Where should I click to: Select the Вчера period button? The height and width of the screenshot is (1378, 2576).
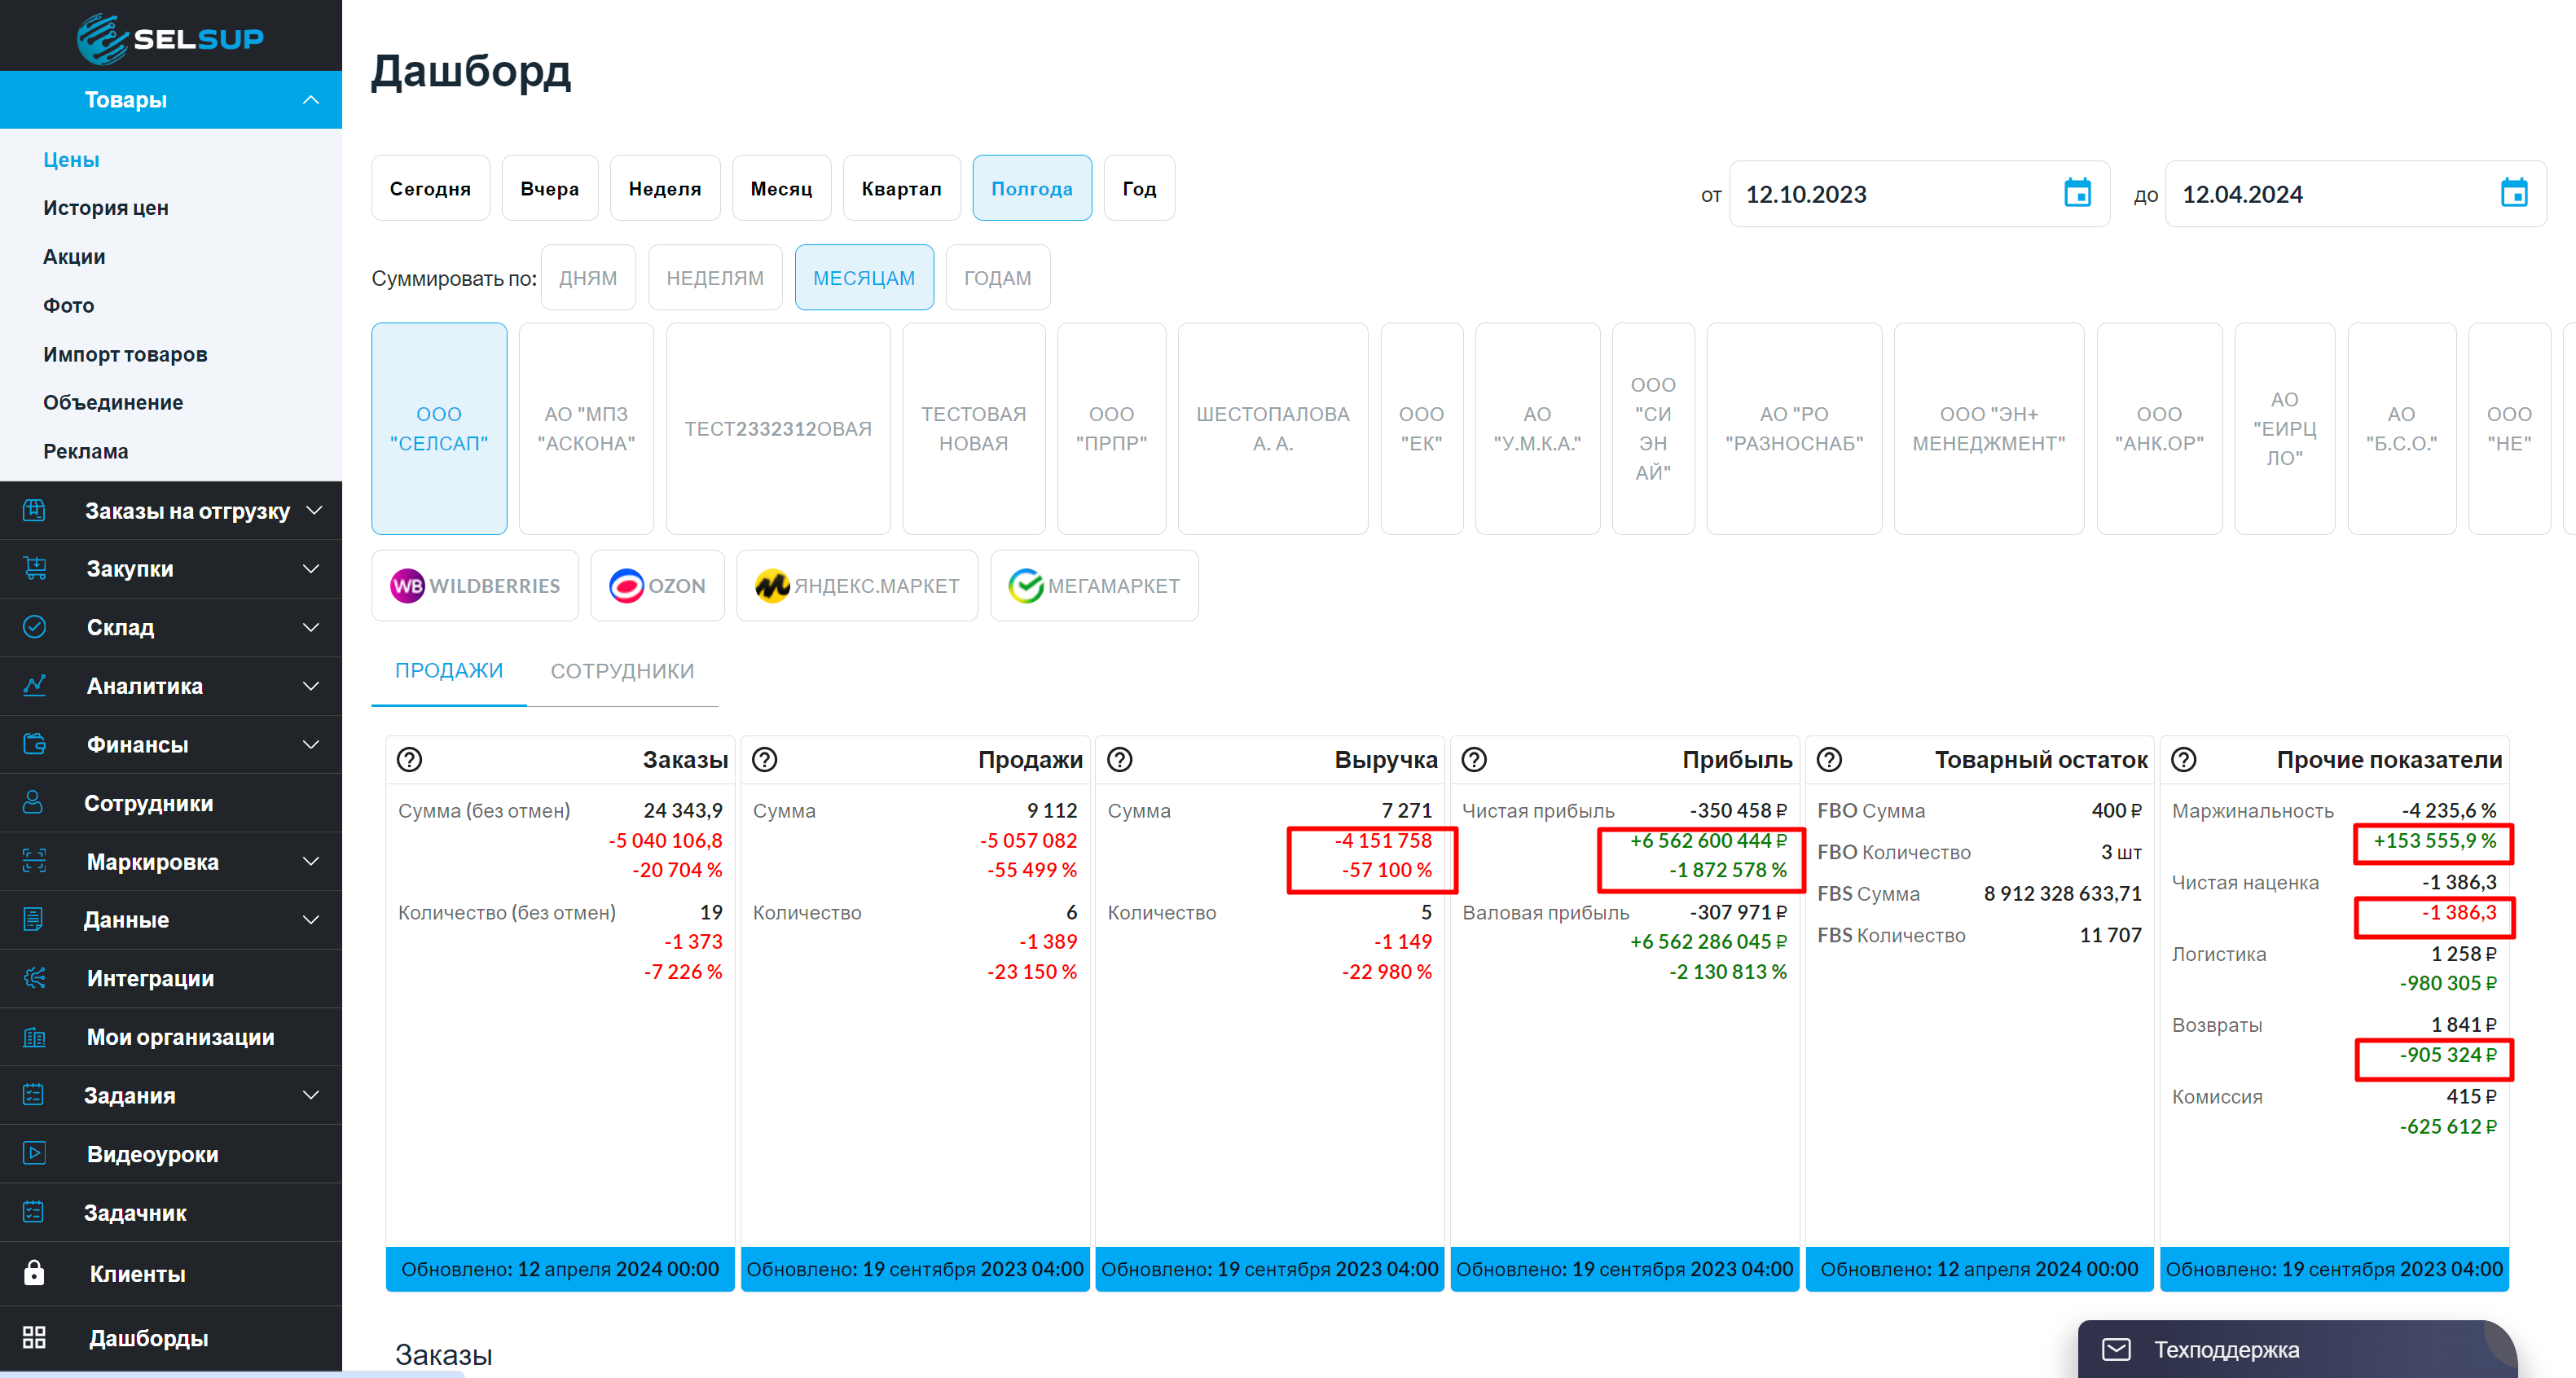tap(549, 188)
